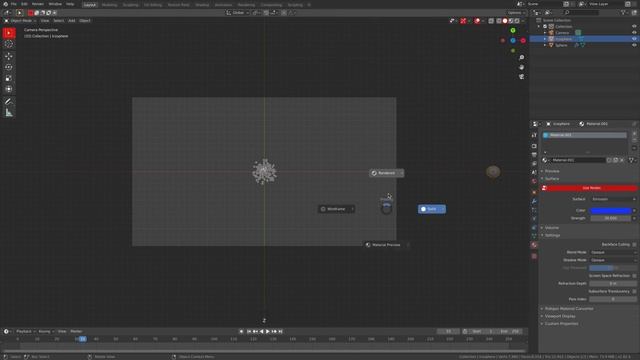Click the Refraction Depth slider field
Viewport: 640px width, 360px height.
tap(613, 284)
